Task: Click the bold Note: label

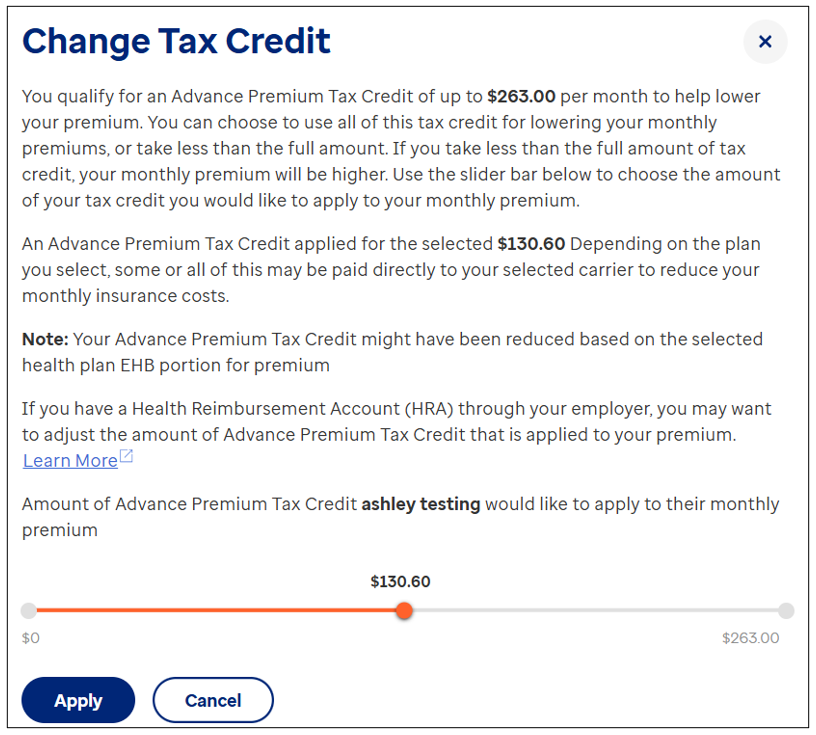Action: point(45,339)
